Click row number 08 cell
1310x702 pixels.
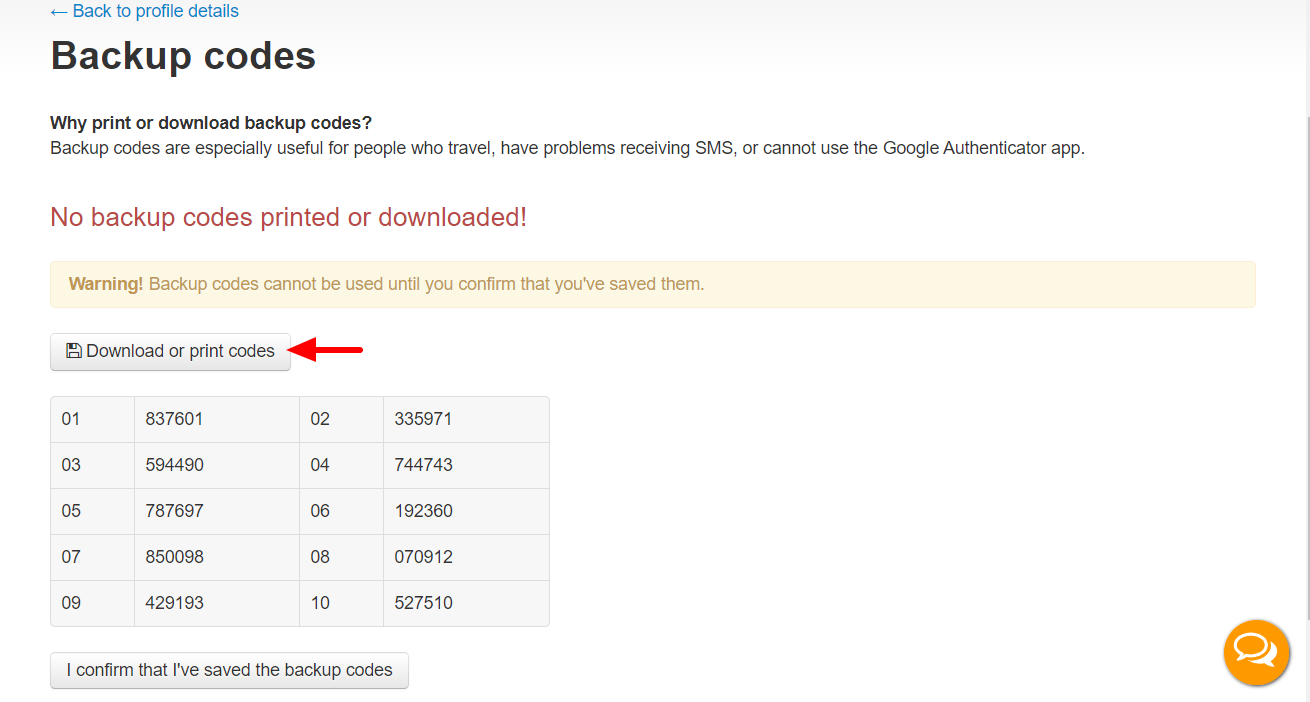point(341,557)
